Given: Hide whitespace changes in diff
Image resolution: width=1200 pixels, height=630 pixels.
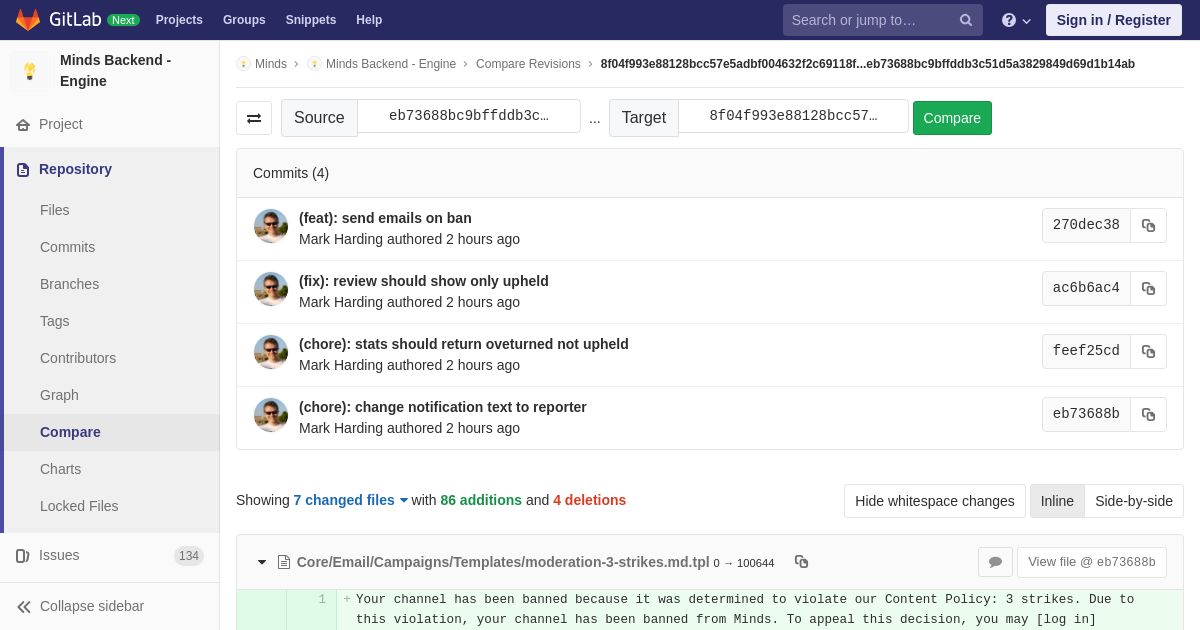Looking at the screenshot, I should pos(934,501).
